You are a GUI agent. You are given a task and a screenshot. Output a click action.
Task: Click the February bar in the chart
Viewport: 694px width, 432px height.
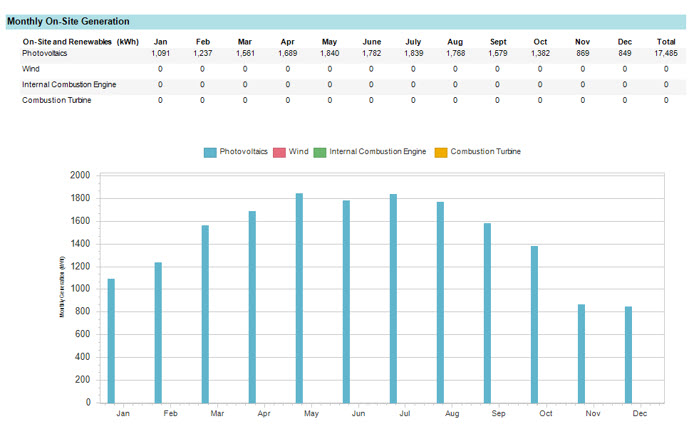[x=158, y=332]
